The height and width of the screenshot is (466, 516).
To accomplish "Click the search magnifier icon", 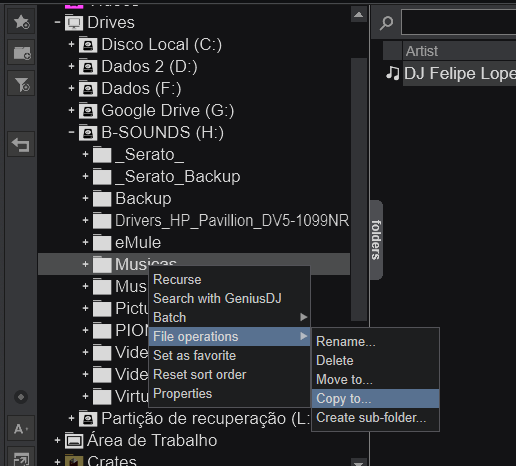I will pos(386,23).
